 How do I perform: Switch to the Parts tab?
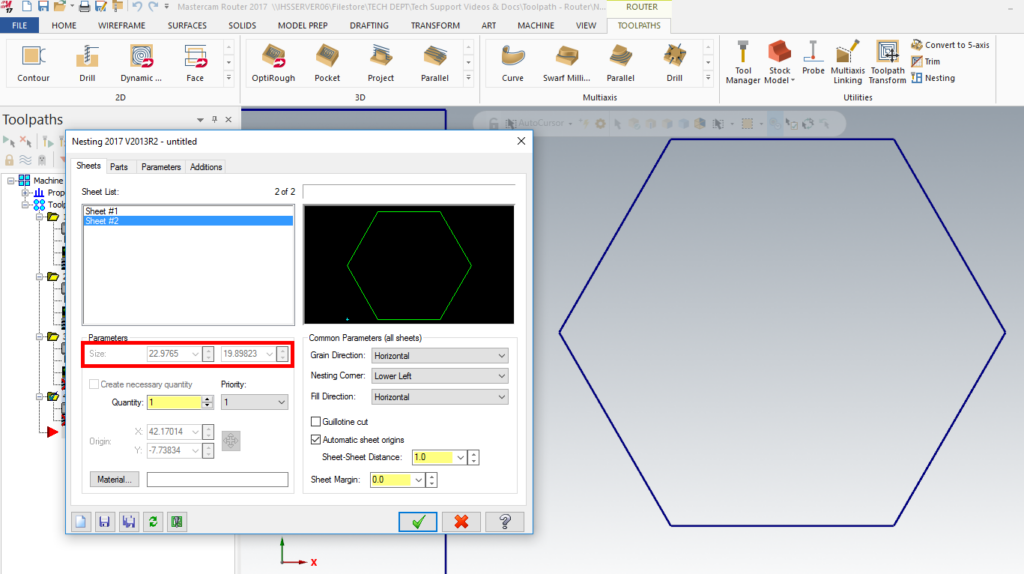click(119, 167)
